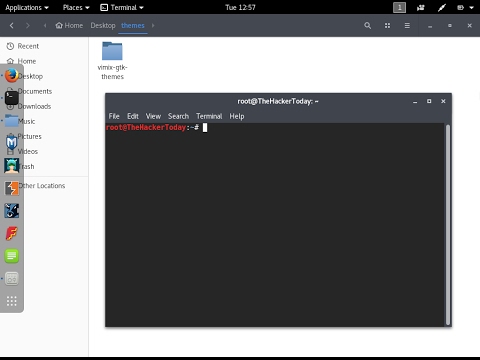The width and height of the screenshot is (480, 360).
Task: Open the workspace indicator in top bar
Action: 399,7
